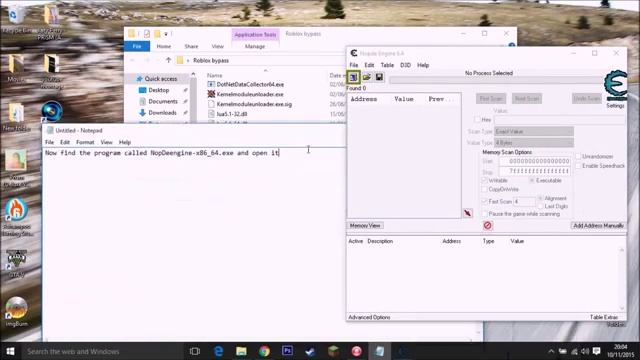640x360 pixels.
Task: Open the Memory View button
Action: (x=365, y=226)
